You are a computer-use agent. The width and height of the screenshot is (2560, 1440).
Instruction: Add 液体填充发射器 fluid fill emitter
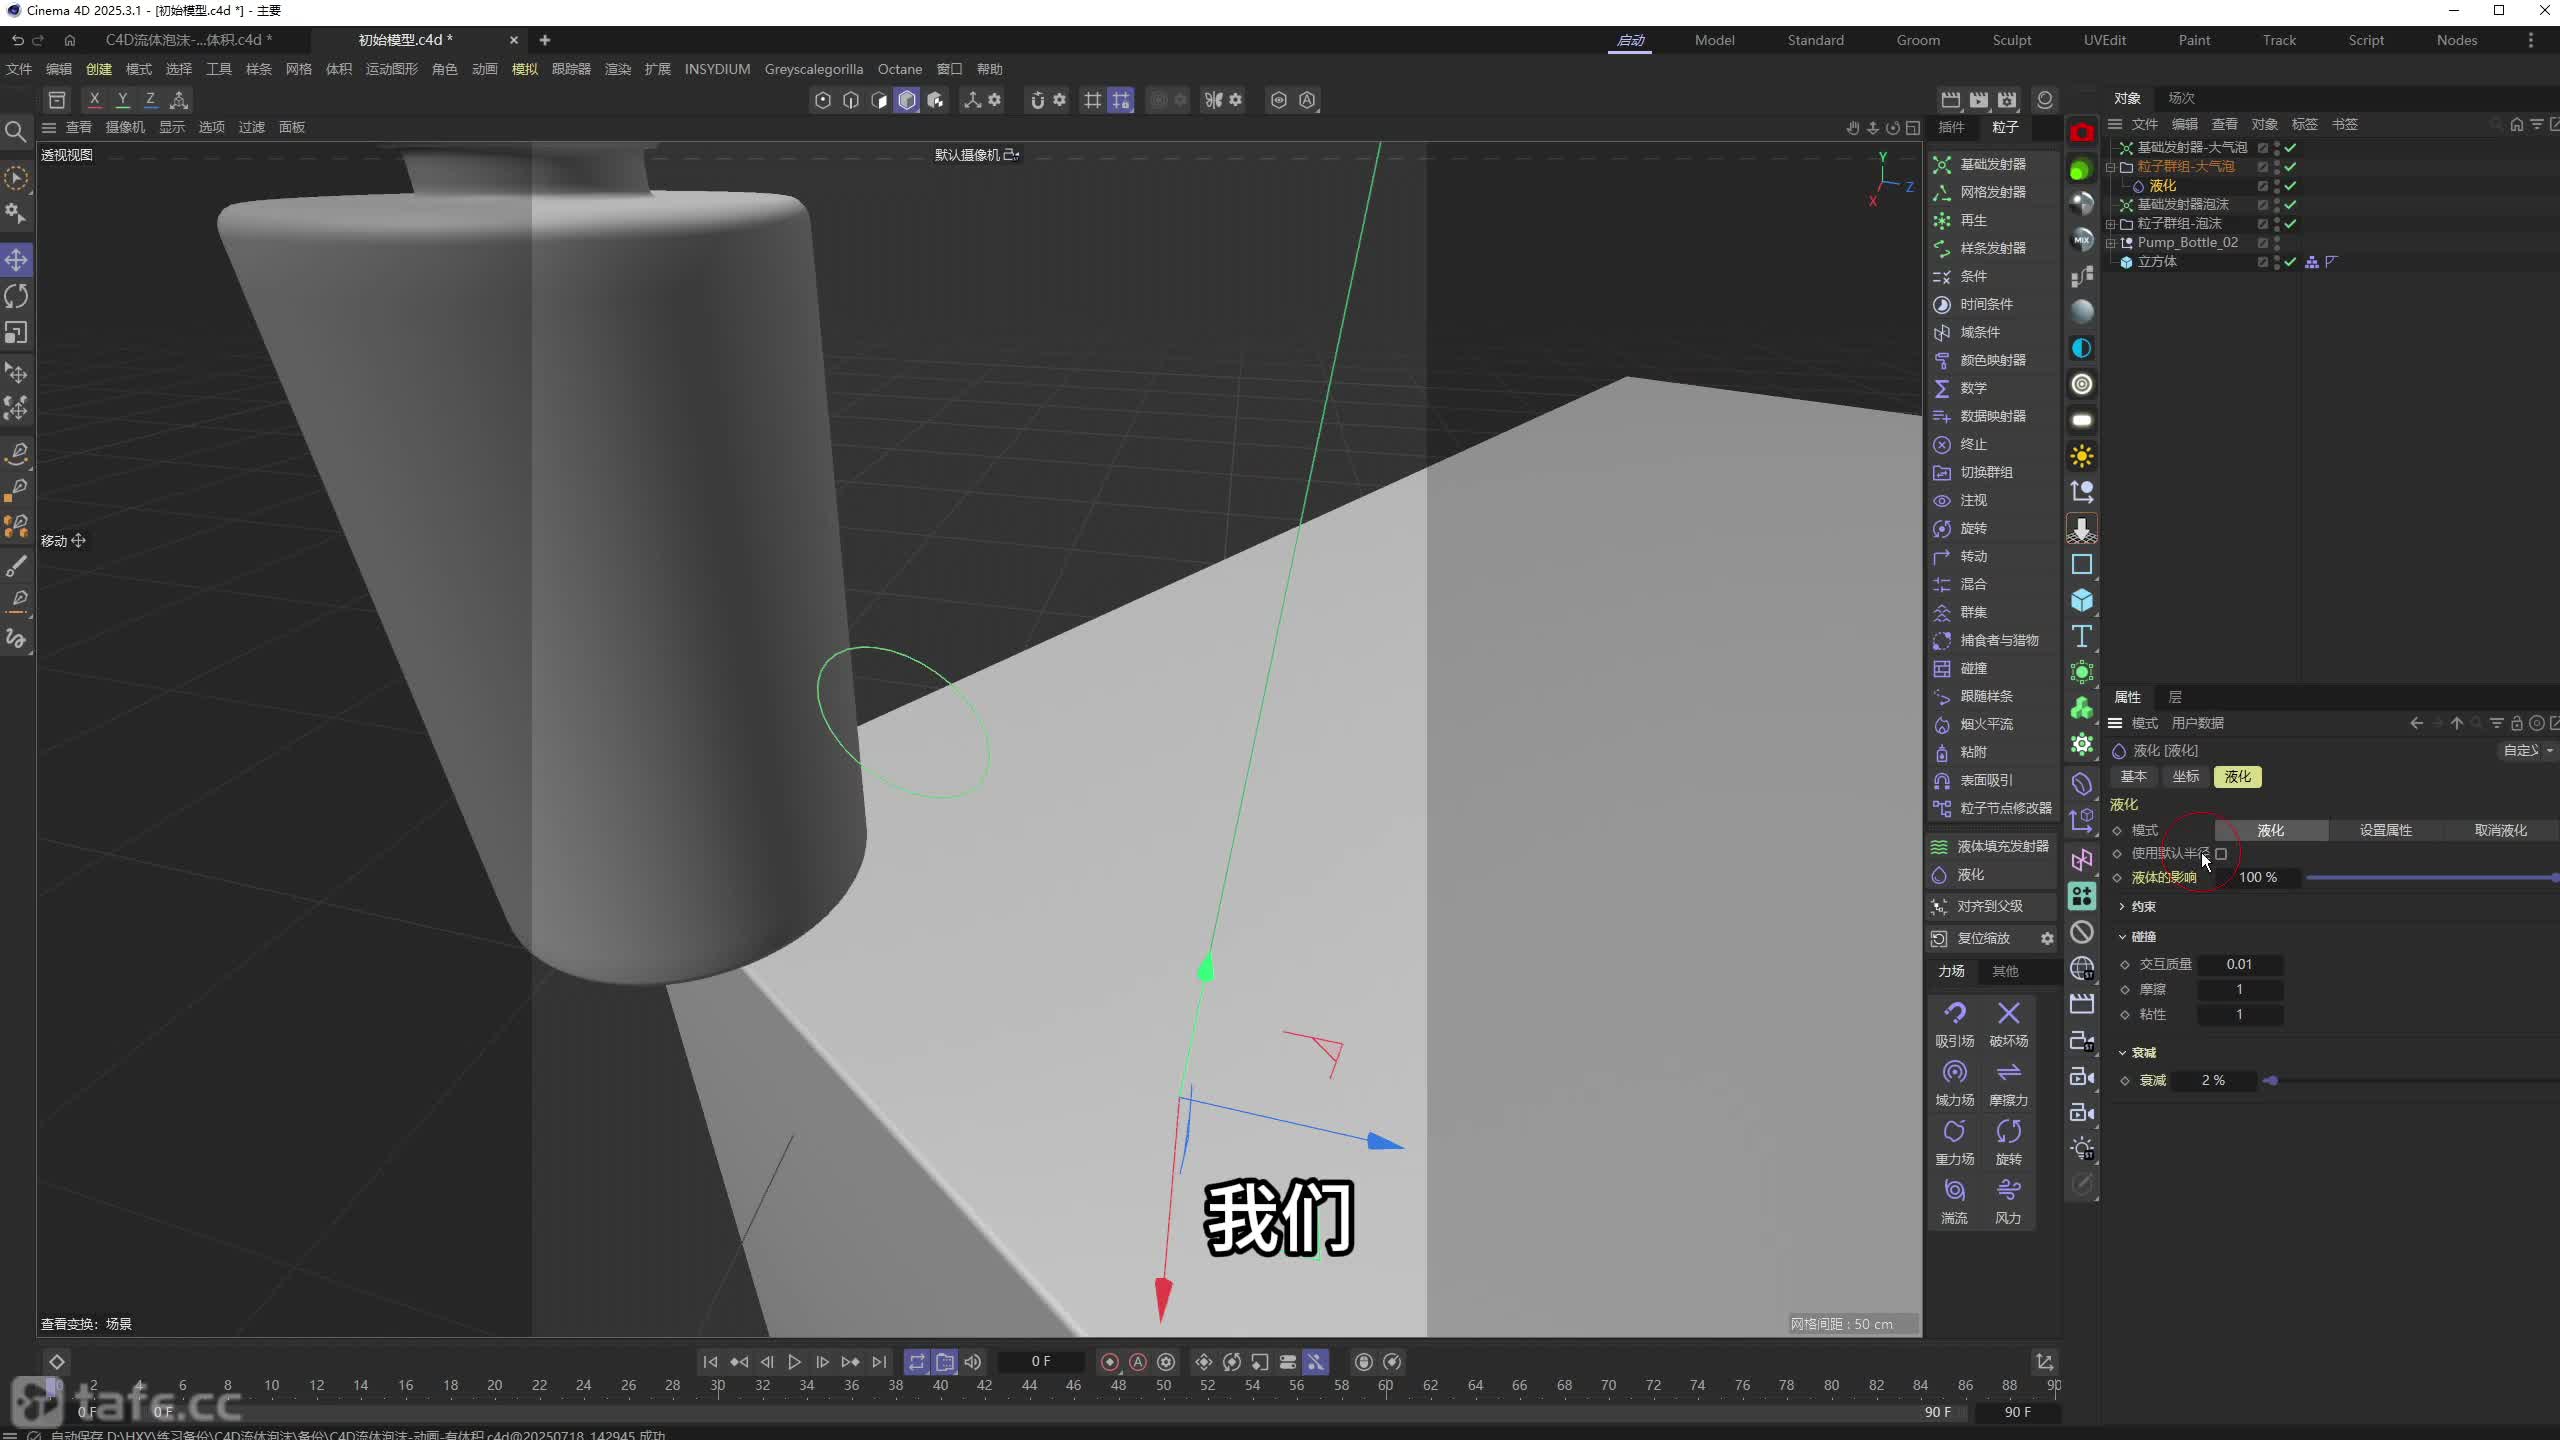[1991, 846]
